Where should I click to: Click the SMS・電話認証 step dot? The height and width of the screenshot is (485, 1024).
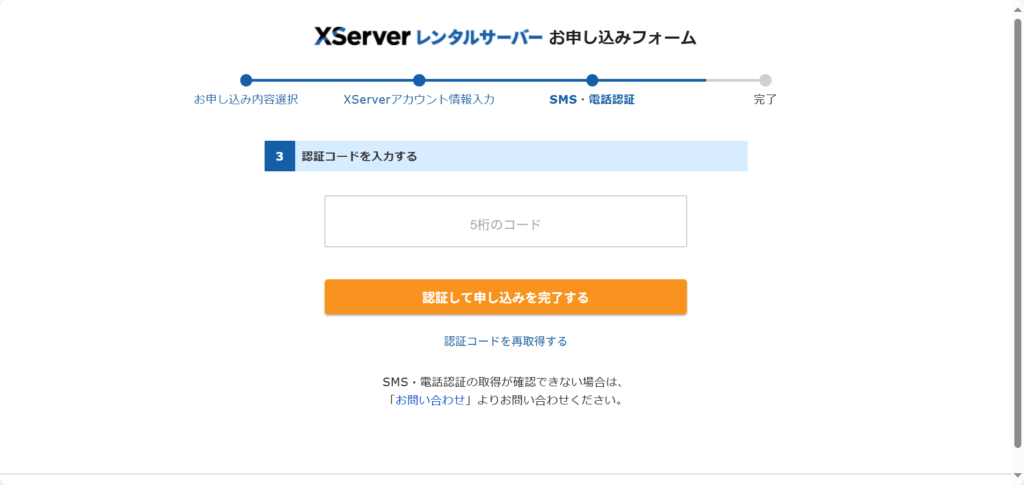click(x=592, y=80)
